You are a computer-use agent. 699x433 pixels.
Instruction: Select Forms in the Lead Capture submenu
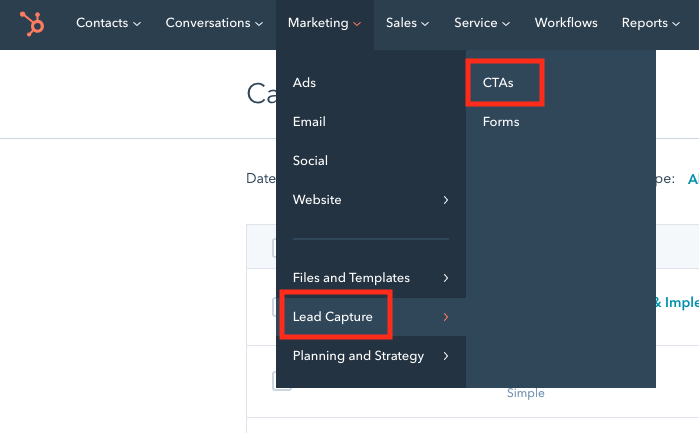[x=501, y=122]
